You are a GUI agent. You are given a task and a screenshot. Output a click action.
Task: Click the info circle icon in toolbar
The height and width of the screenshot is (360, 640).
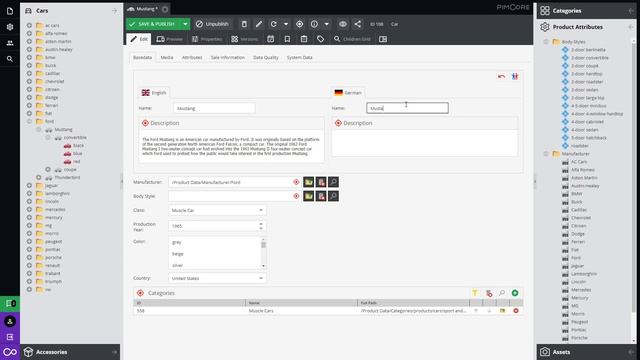[x=314, y=24]
